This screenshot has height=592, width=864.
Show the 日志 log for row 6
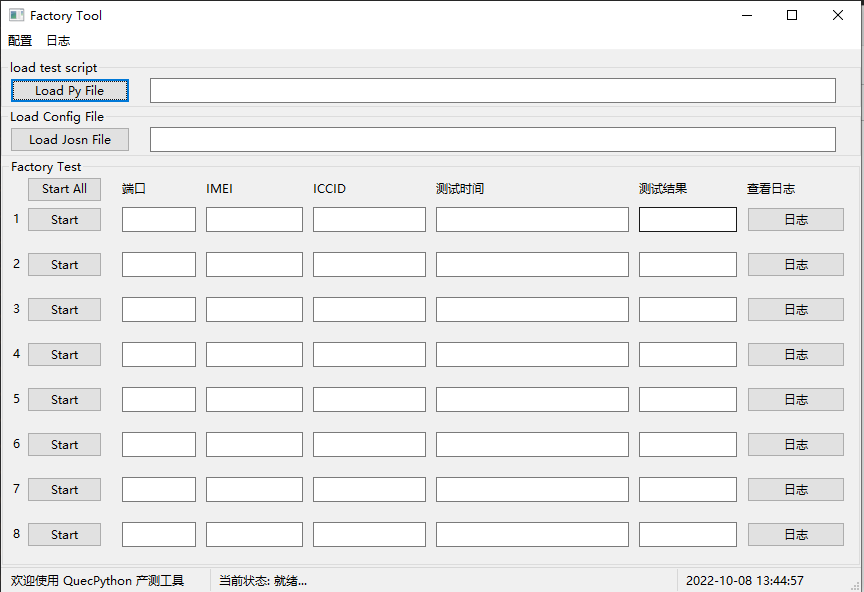tap(796, 445)
